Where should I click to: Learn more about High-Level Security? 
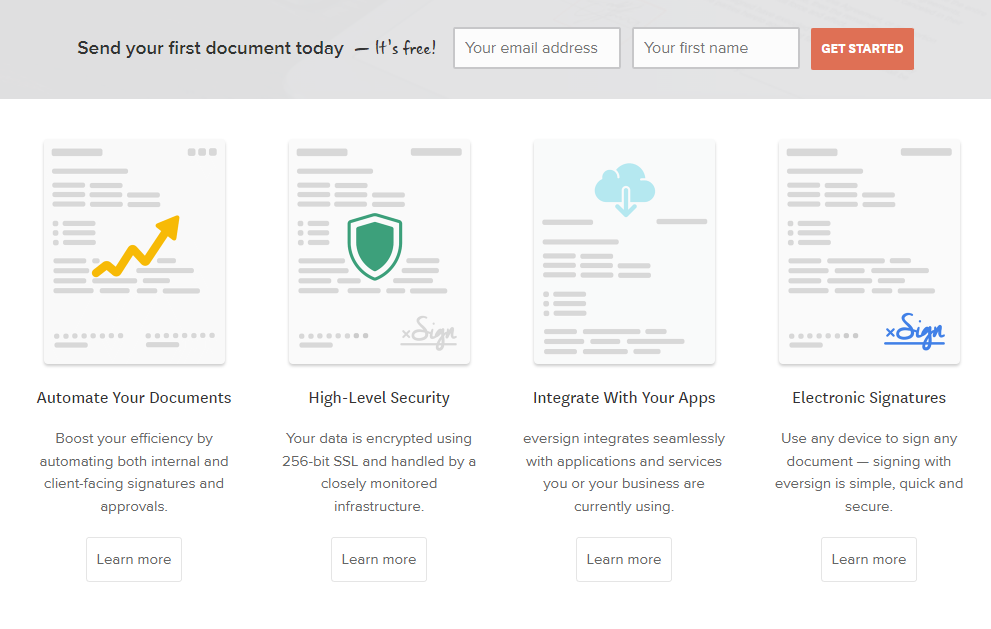[379, 559]
